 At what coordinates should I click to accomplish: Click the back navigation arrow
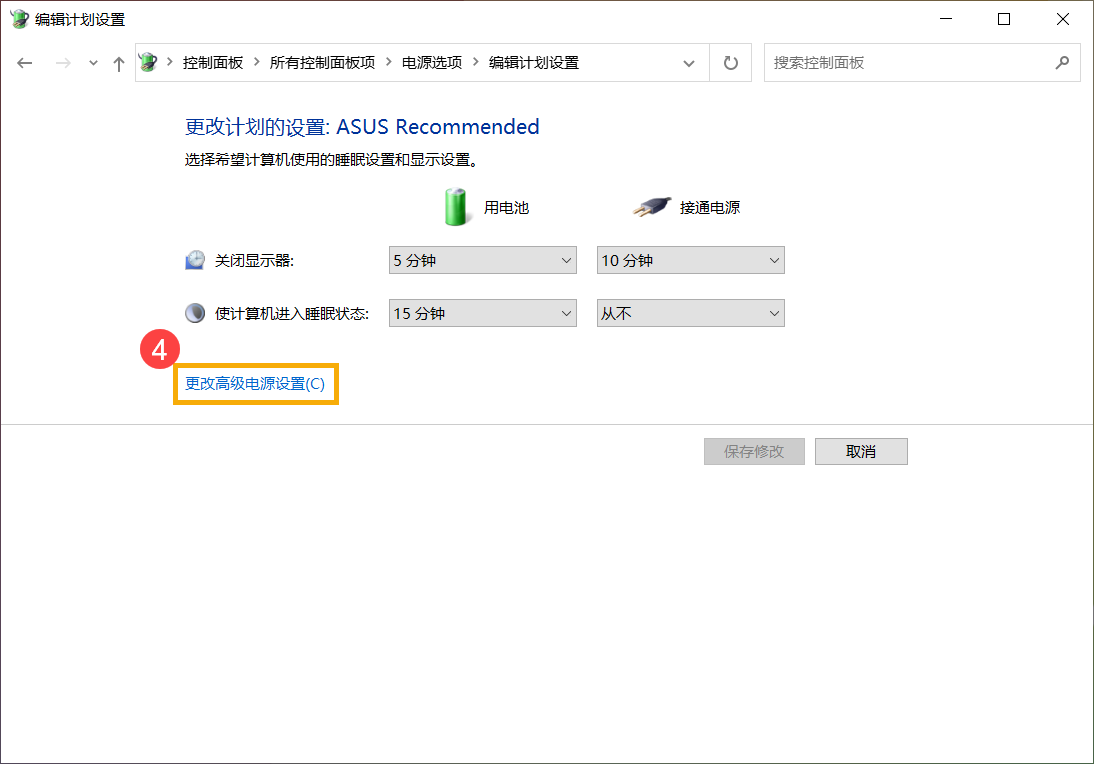[x=24, y=62]
